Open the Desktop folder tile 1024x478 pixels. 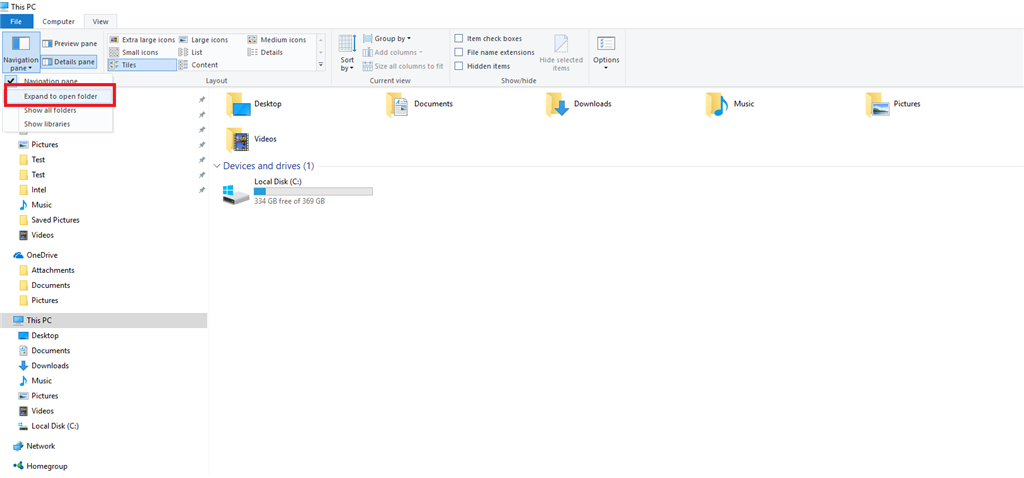point(253,104)
